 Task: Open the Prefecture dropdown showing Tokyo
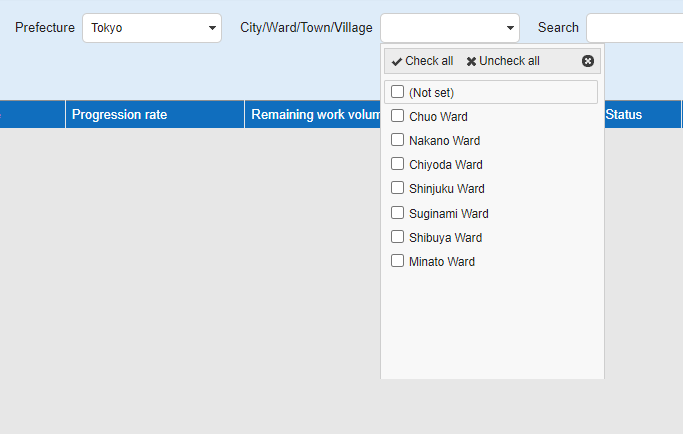click(x=152, y=28)
